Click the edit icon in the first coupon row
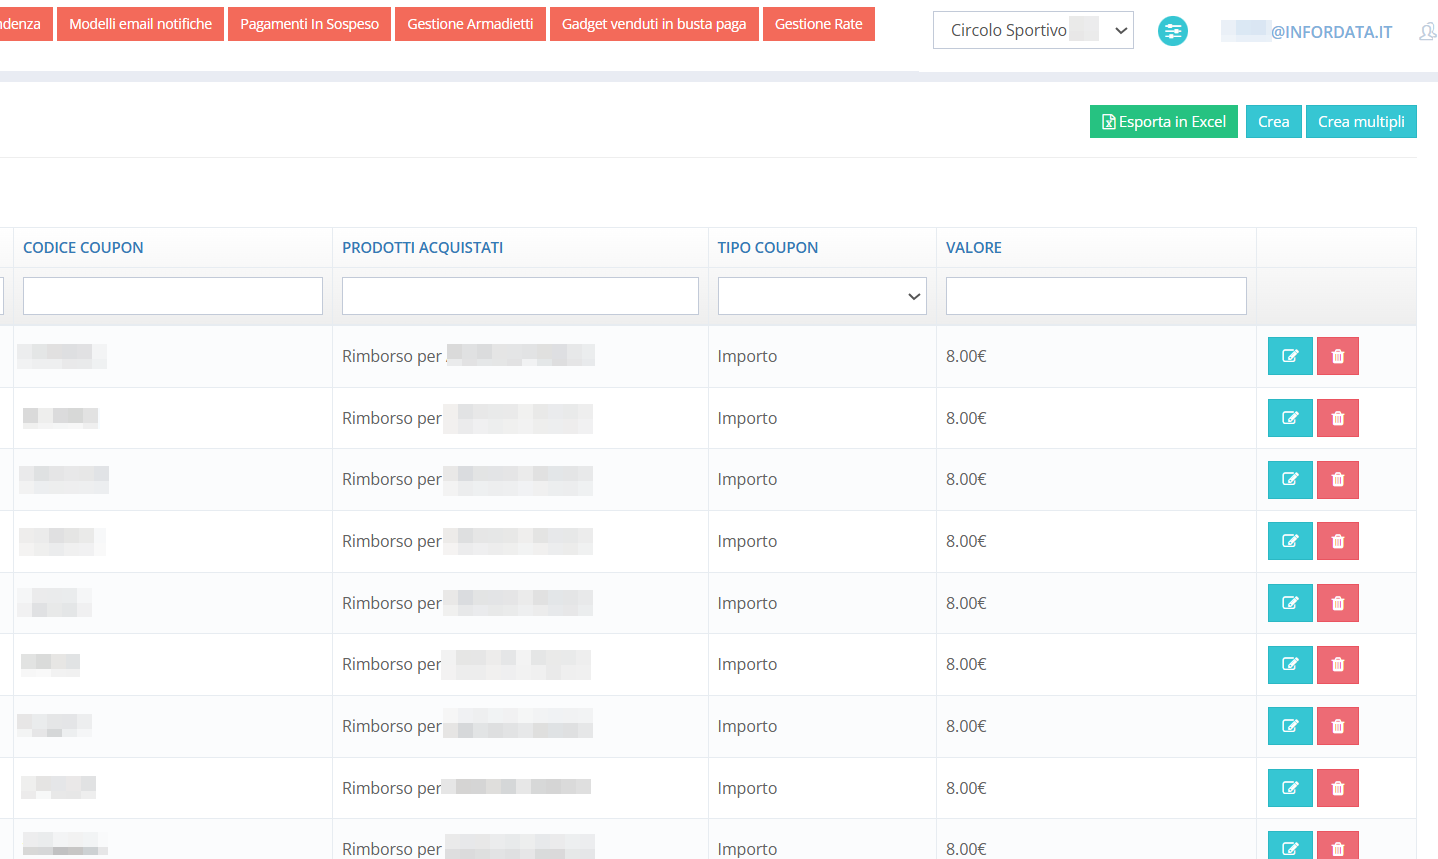Screen dimensions: 1438x859 (1289, 356)
